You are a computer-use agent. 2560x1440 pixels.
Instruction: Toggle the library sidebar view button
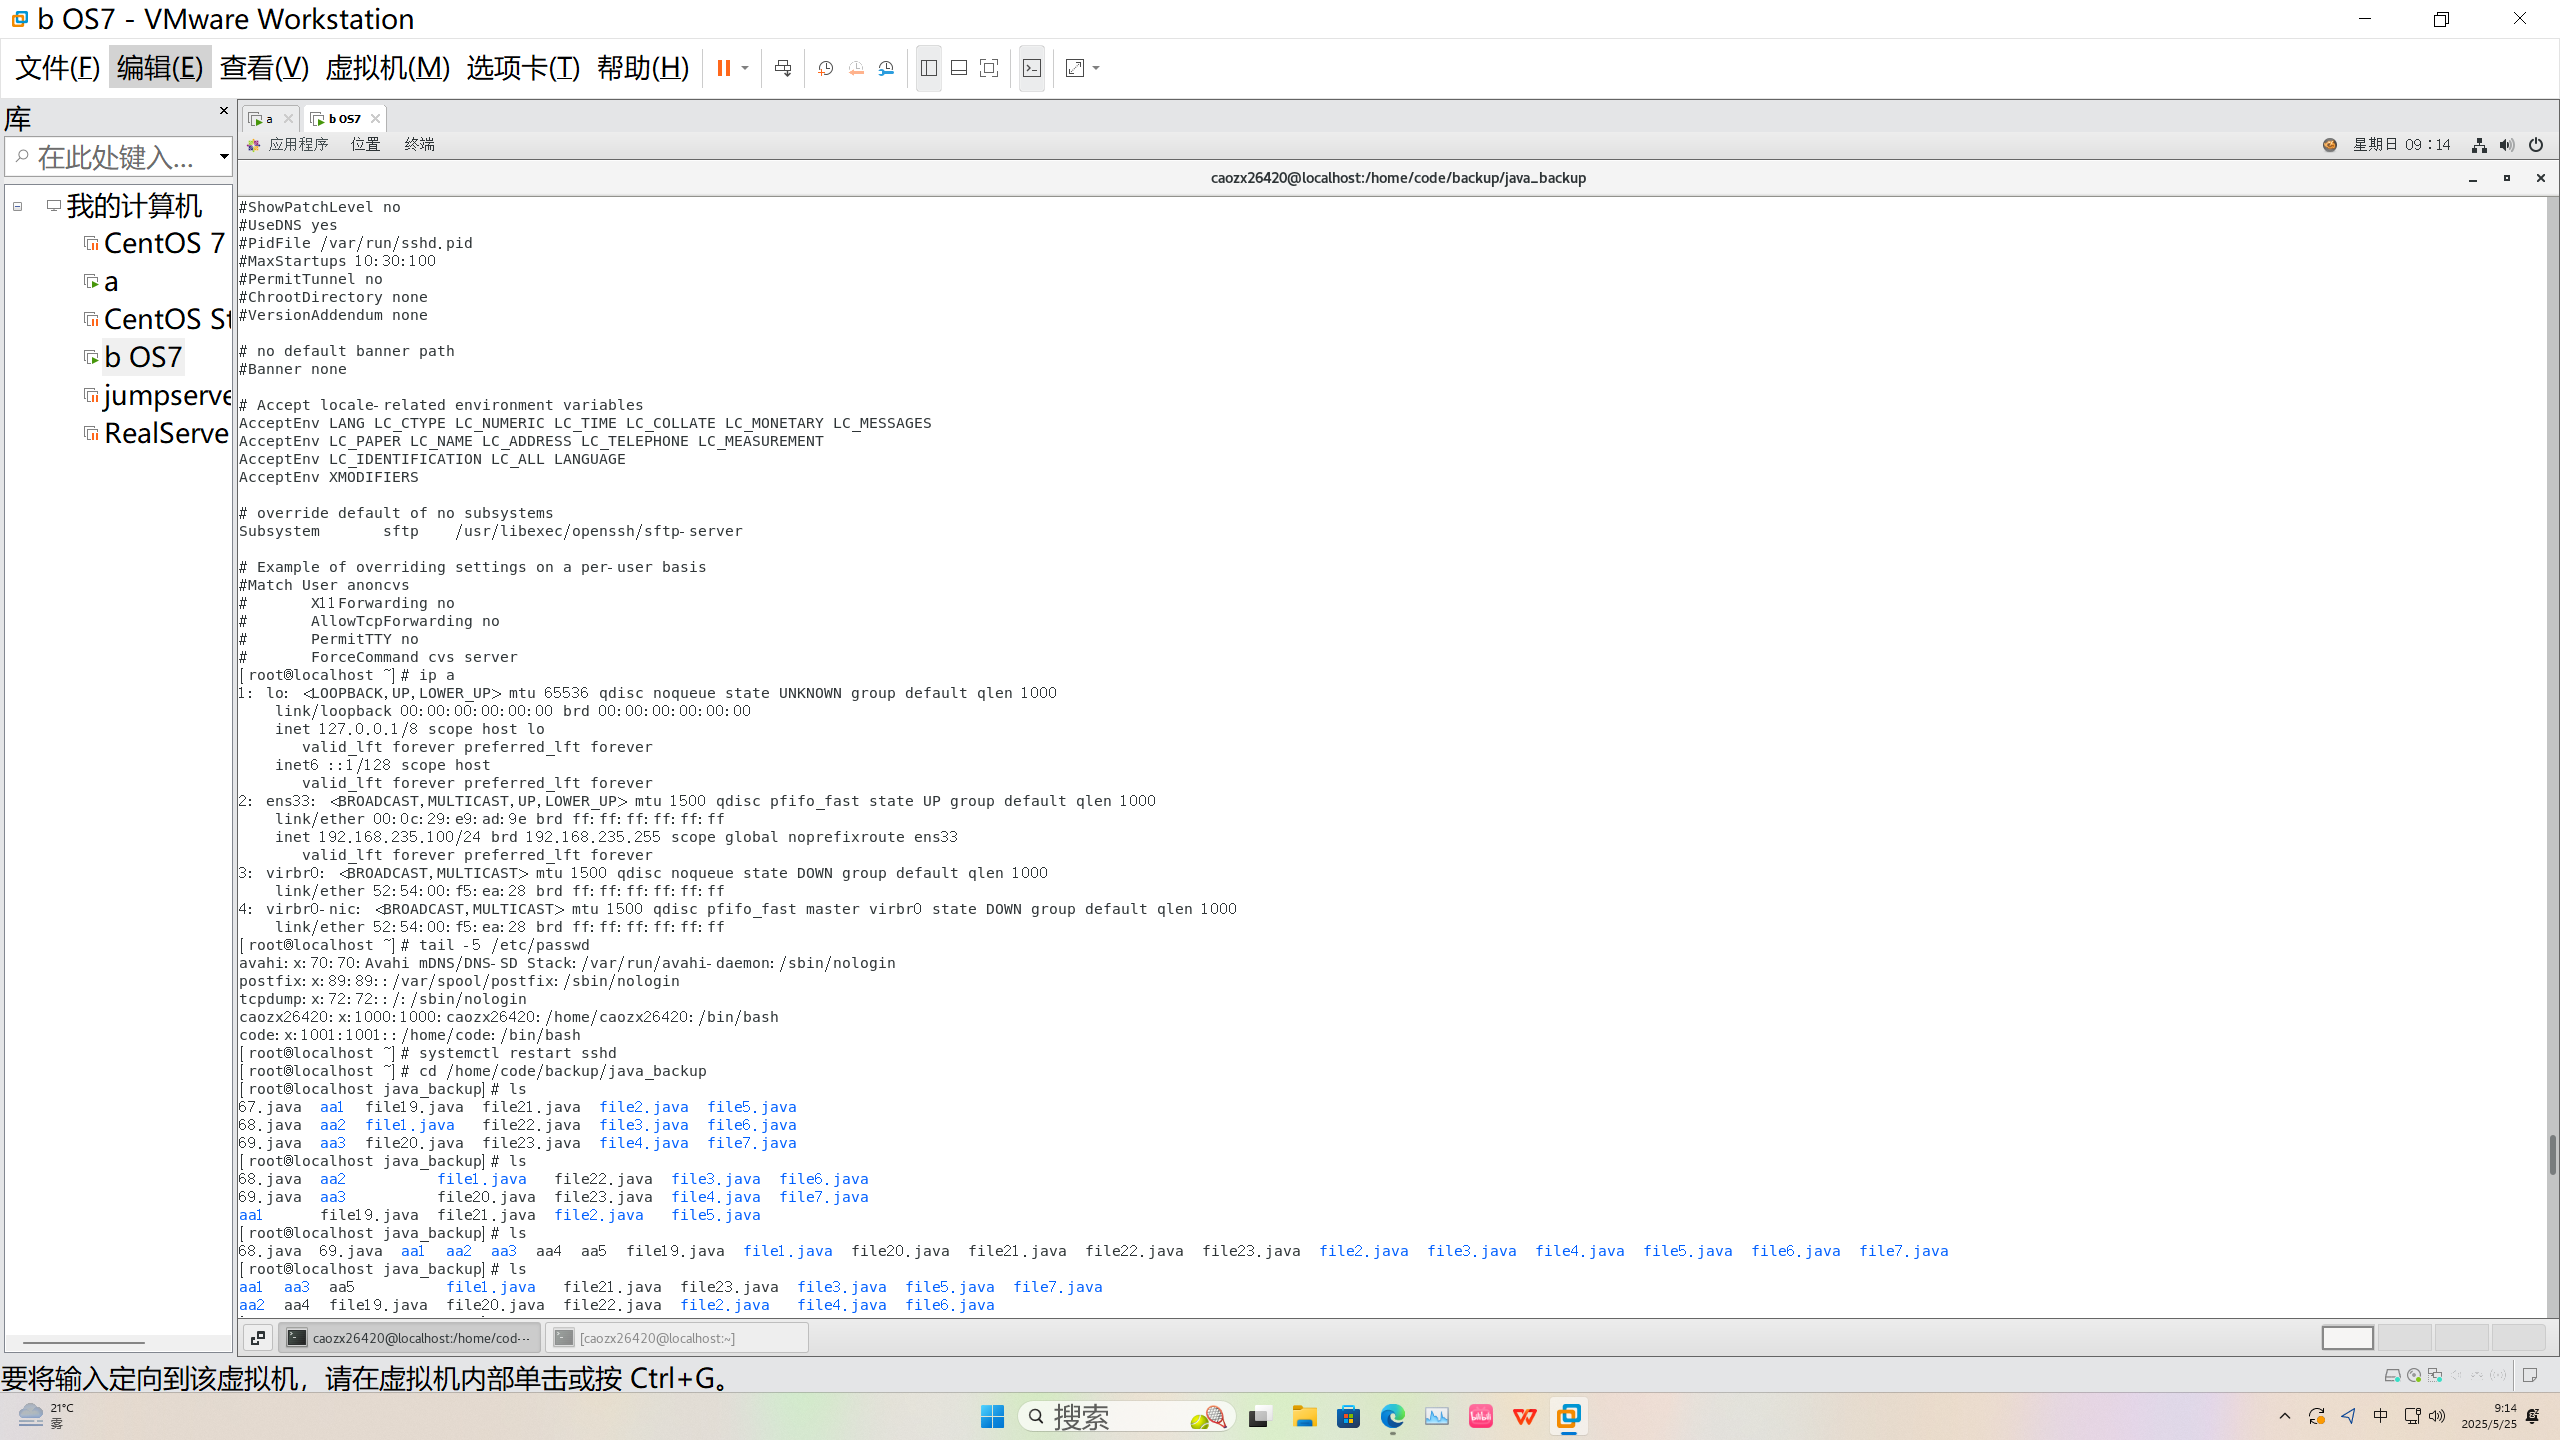coord(928,68)
